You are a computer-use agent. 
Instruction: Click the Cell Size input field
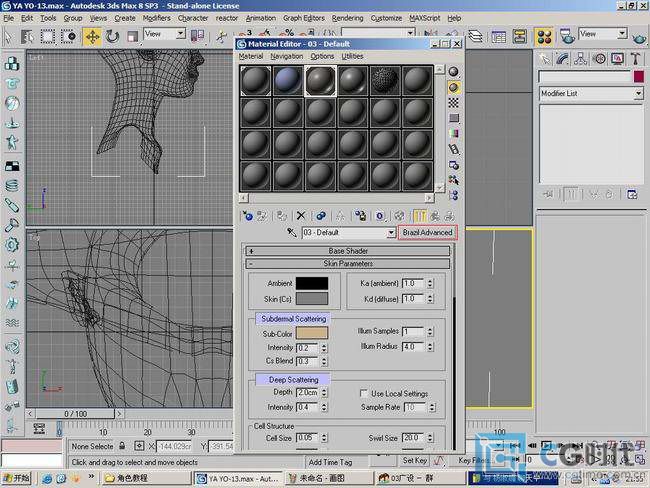click(308, 438)
